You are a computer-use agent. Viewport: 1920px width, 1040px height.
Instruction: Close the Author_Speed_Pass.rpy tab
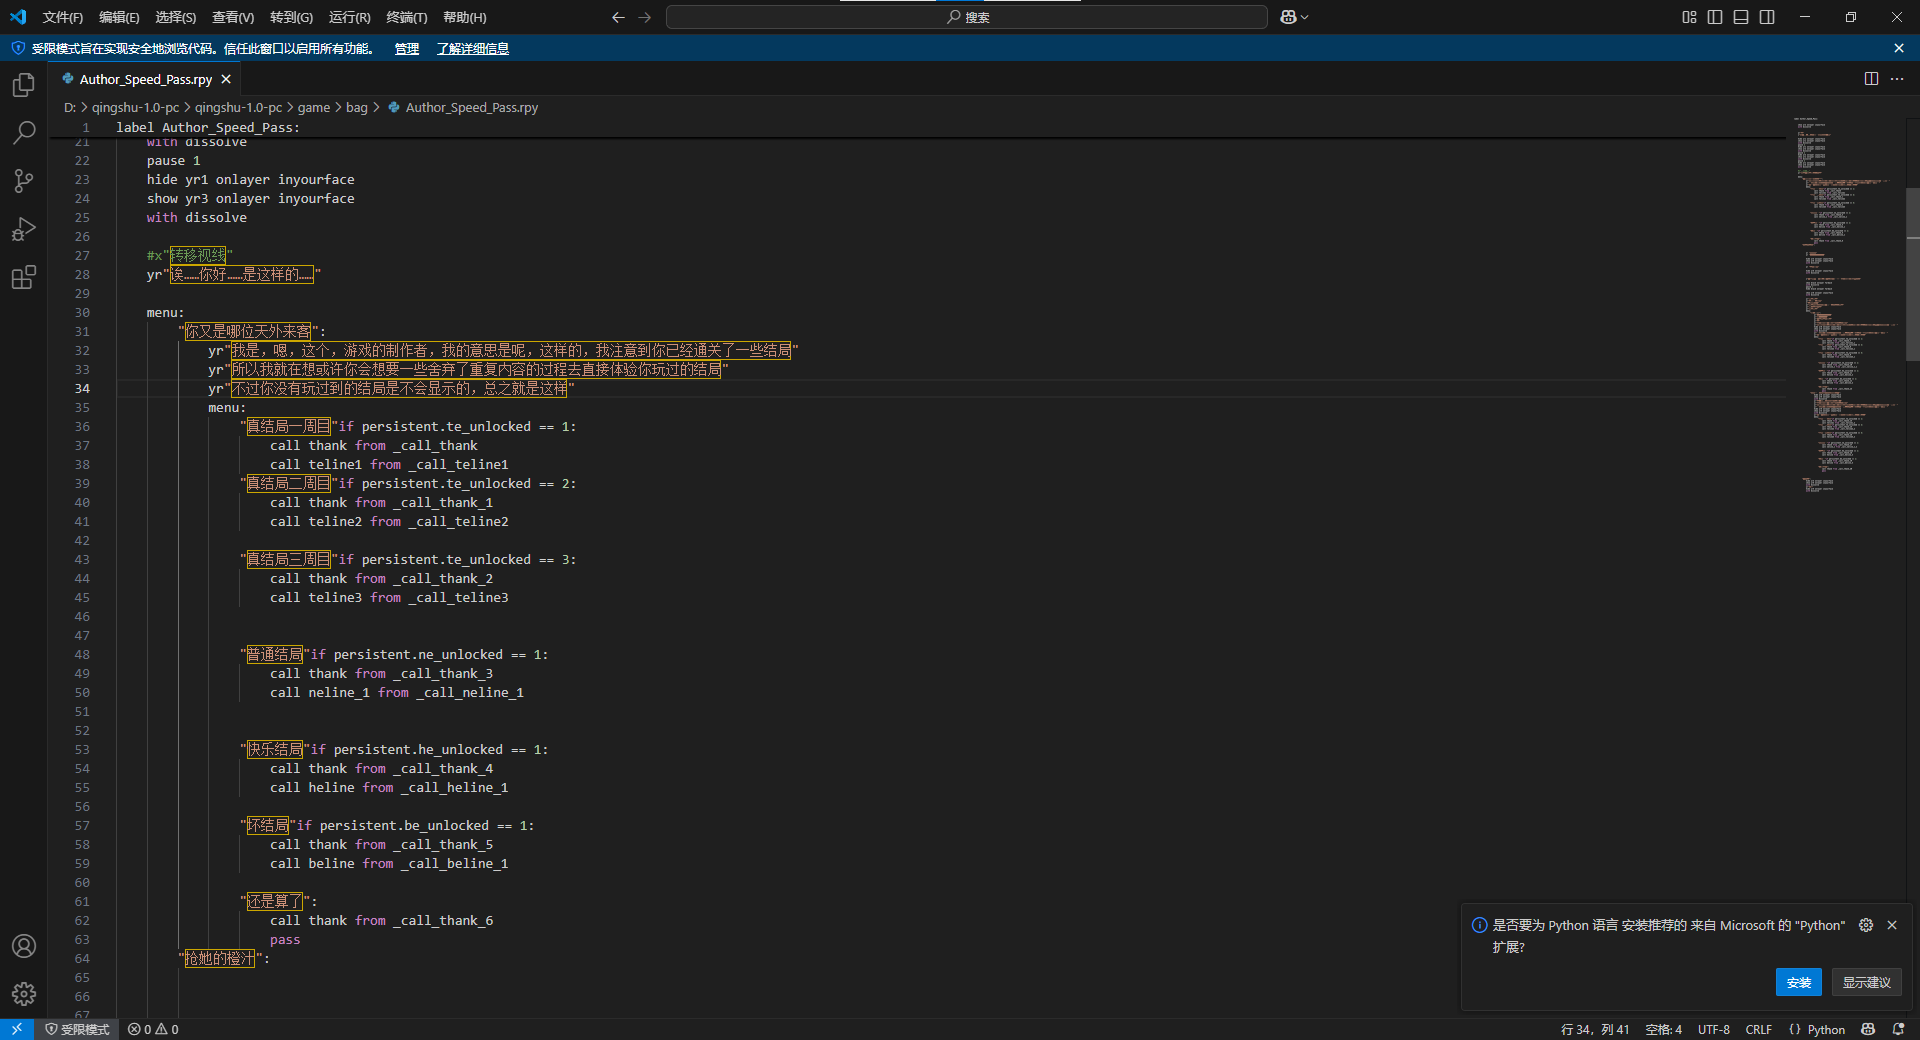pos(226,79)
